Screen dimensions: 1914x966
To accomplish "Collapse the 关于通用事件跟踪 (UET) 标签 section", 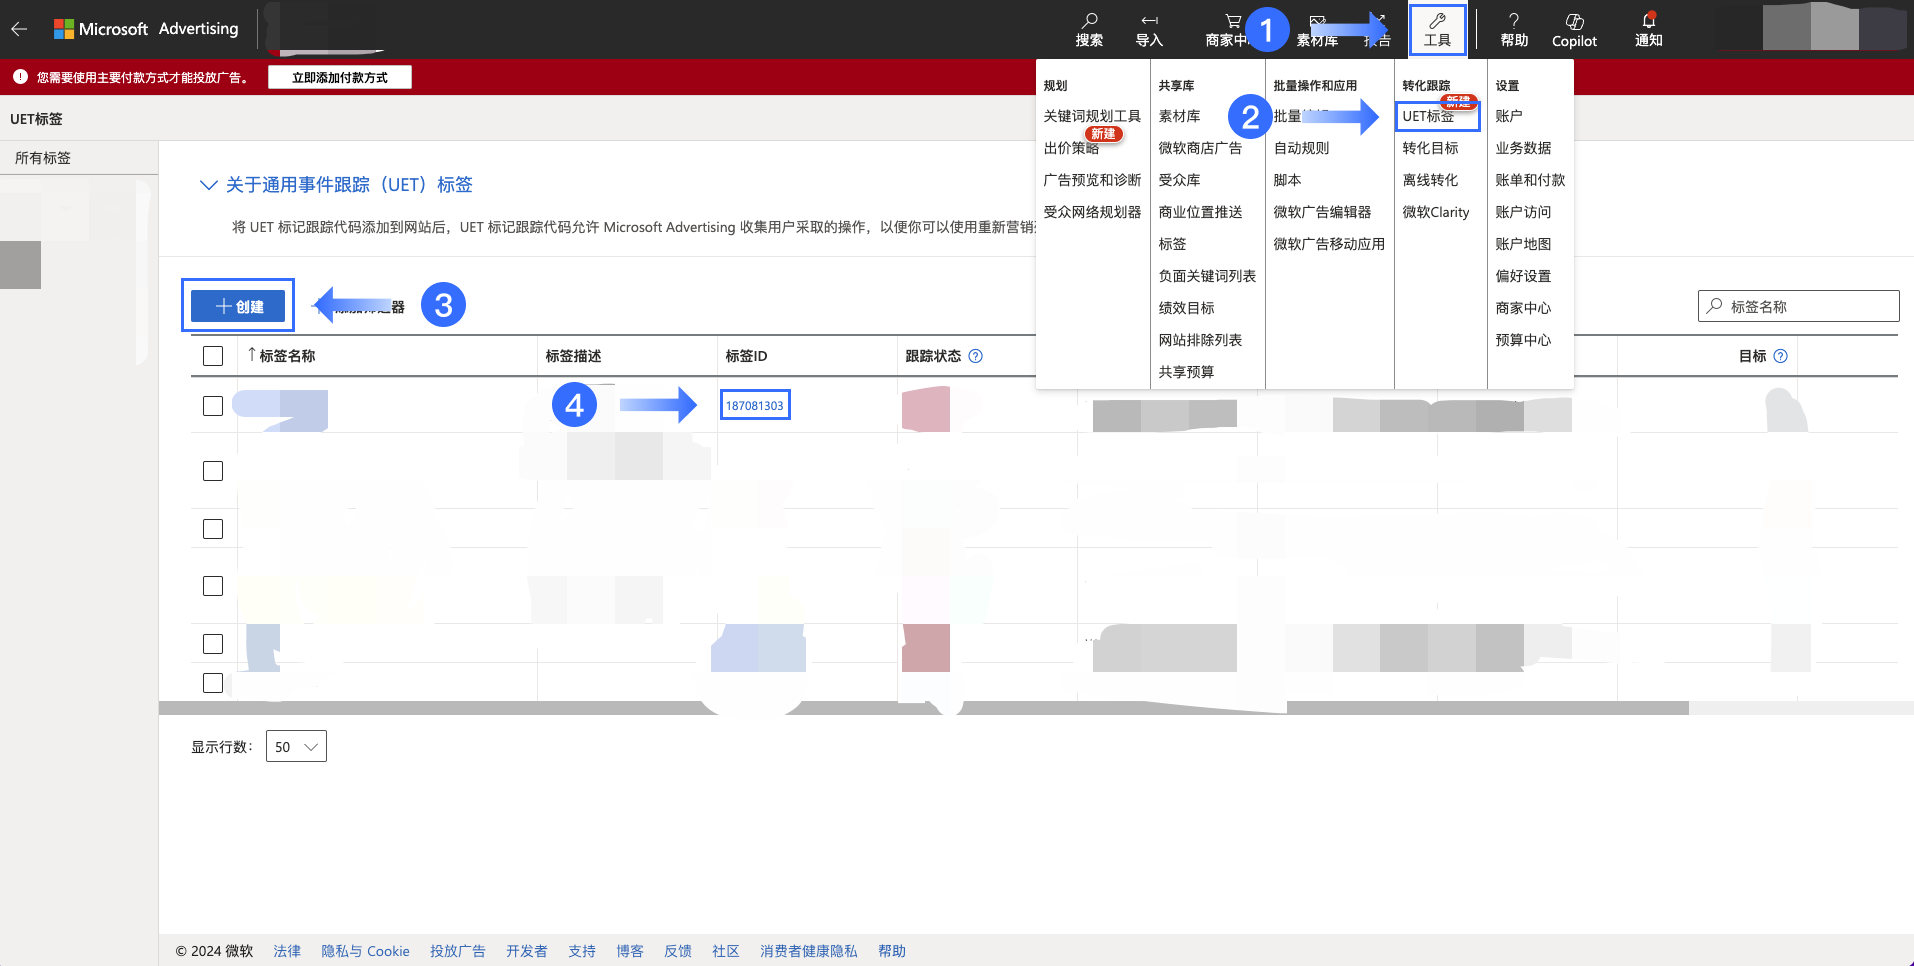I will click(x=209, y=185).
